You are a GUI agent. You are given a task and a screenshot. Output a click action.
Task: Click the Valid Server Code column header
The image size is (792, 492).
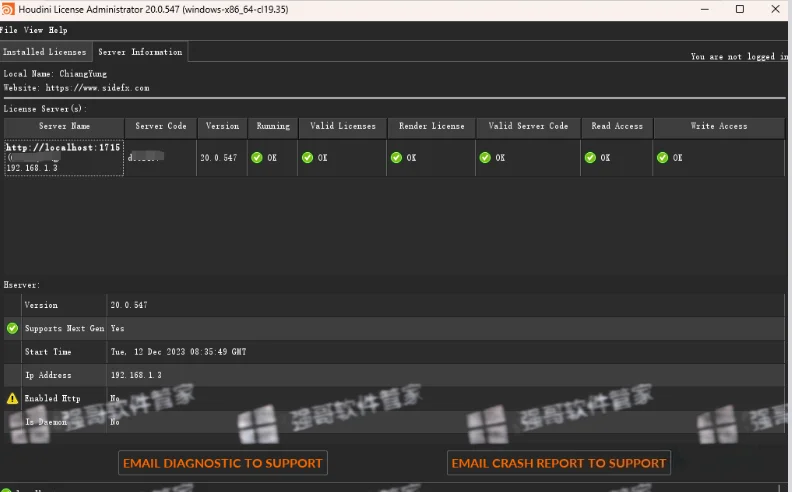528,126
